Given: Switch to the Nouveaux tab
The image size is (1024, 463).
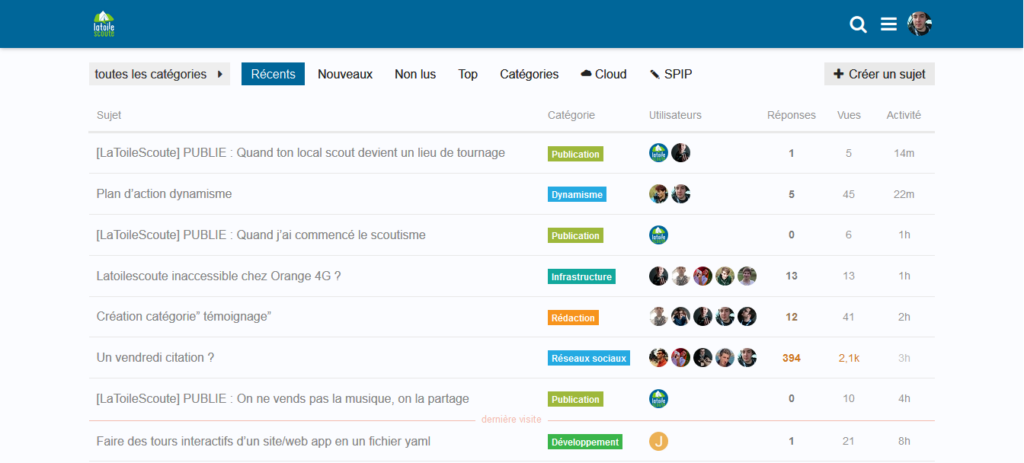Looking at the screenshot, I should pyautogui.click(x=345, y=74).
